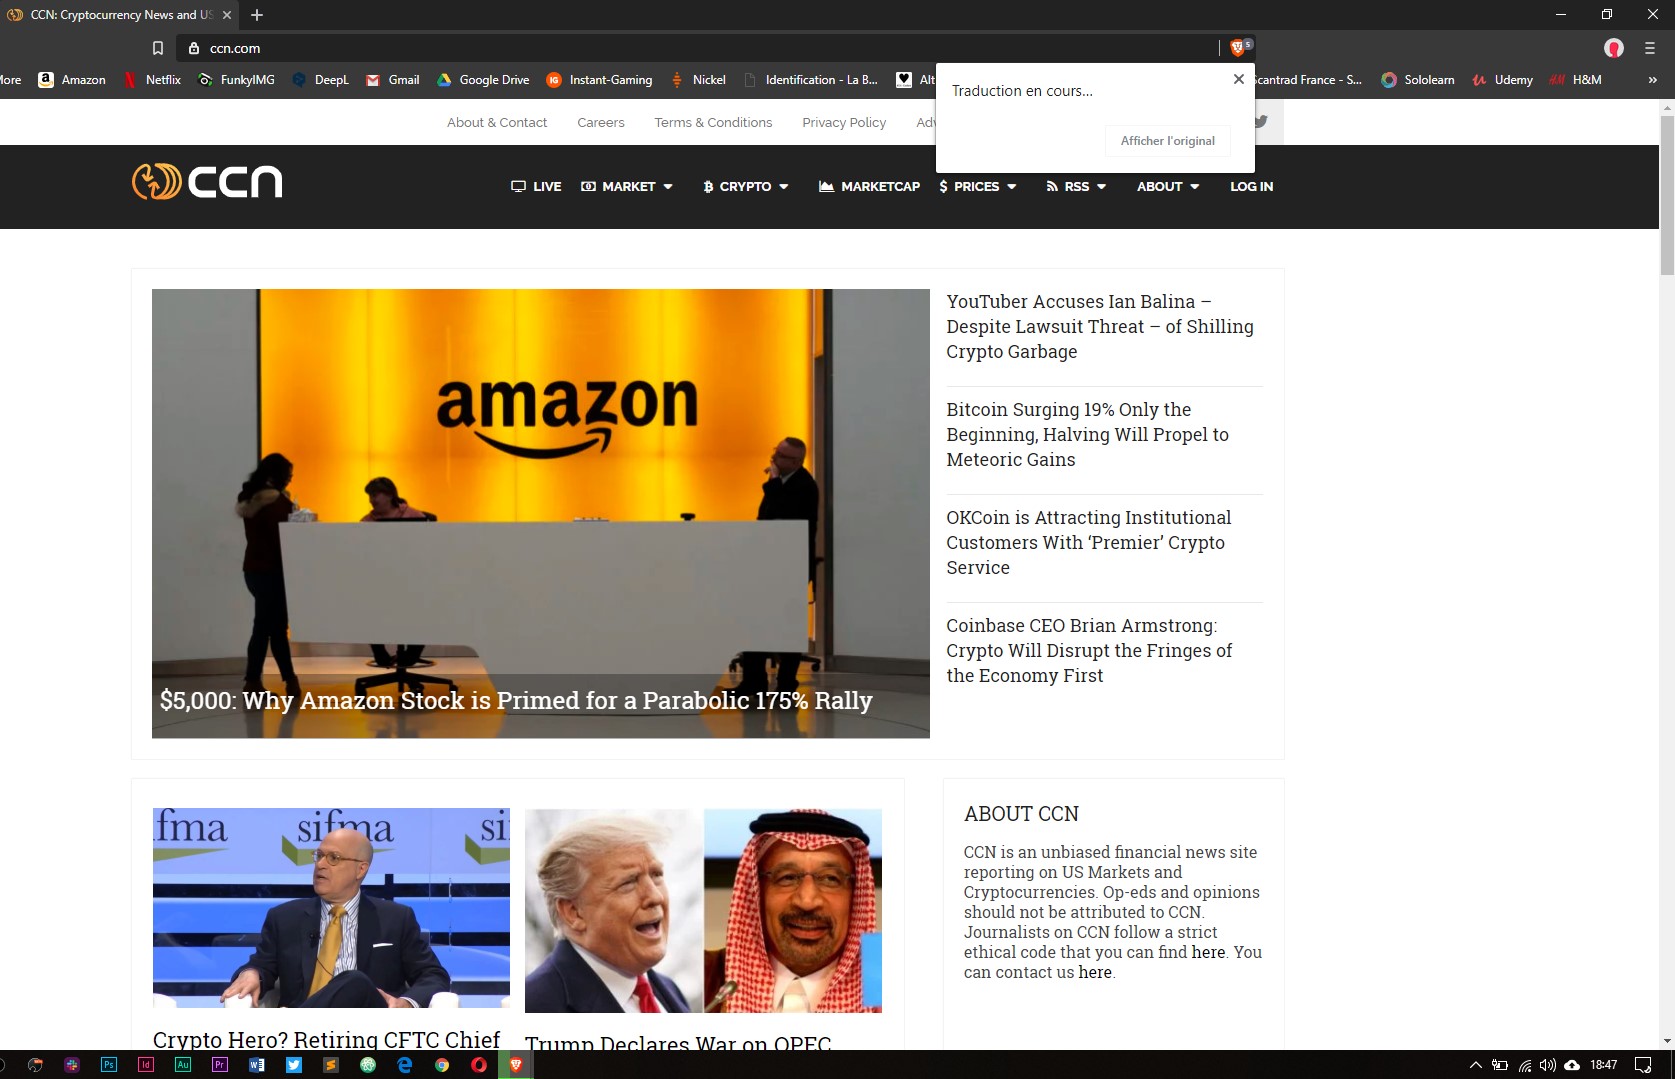Screen dimensions: 1675x1079
Task: Expand the CRYPTO dropdown menu
Action: click(x=745, y=187)
